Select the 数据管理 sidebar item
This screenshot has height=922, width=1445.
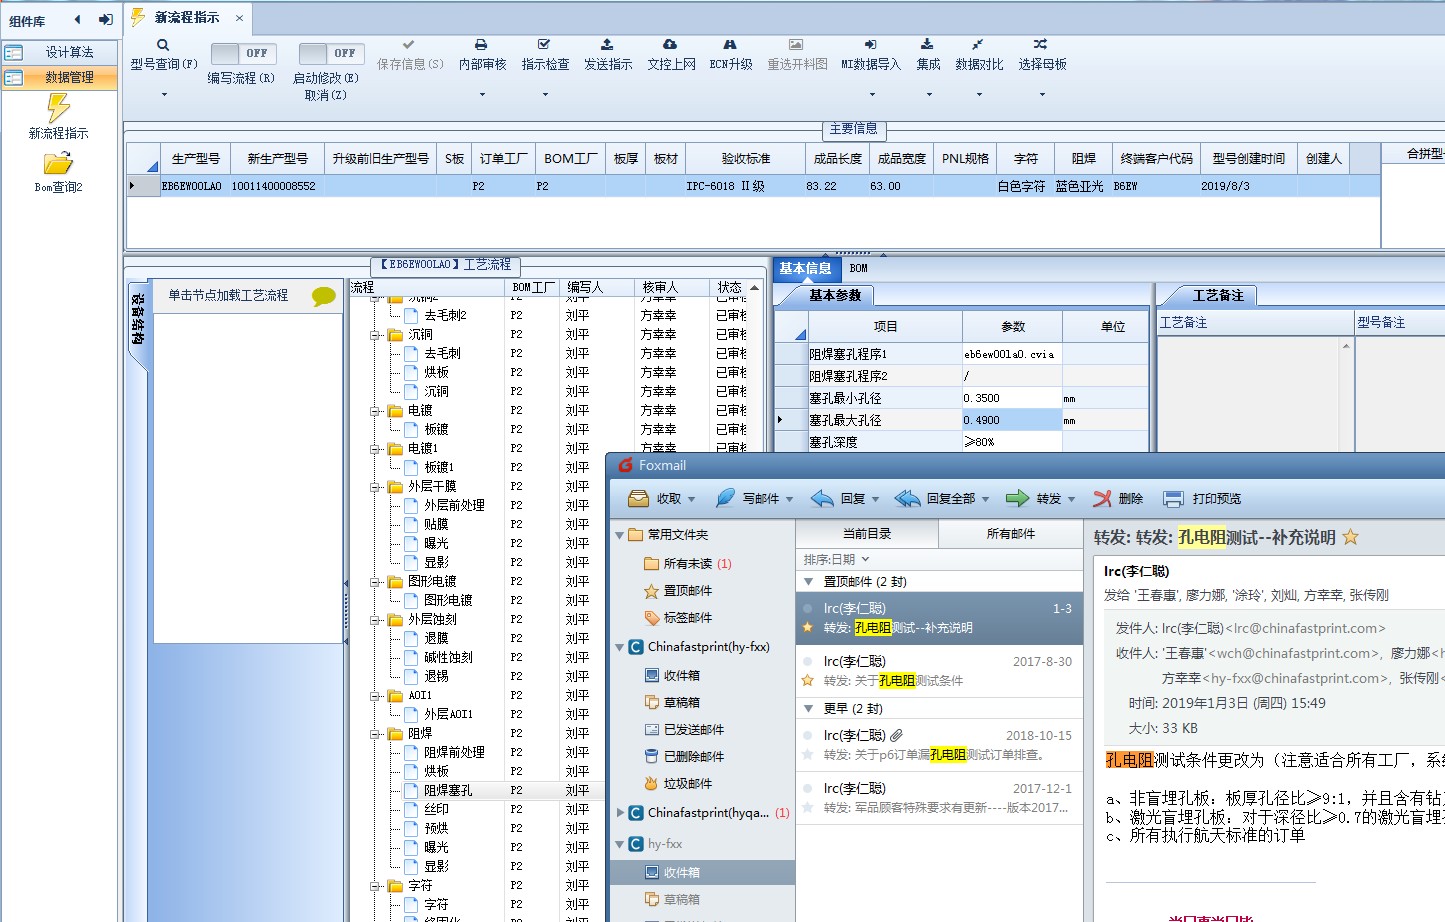click(x=60, y=77)
